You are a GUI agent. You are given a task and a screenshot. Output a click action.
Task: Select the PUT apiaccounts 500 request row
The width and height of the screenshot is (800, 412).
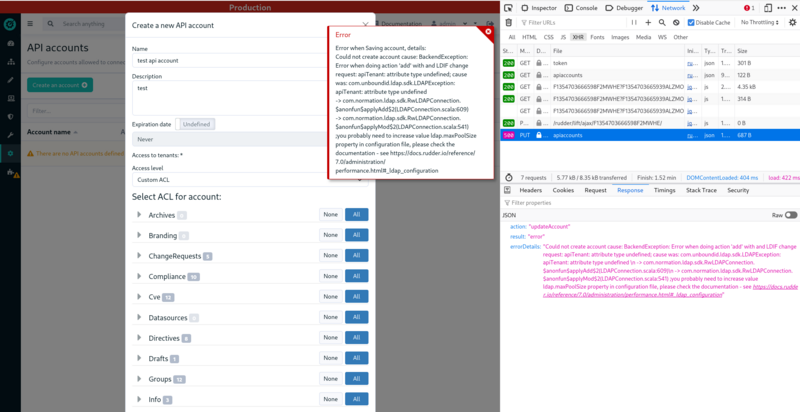650,135
